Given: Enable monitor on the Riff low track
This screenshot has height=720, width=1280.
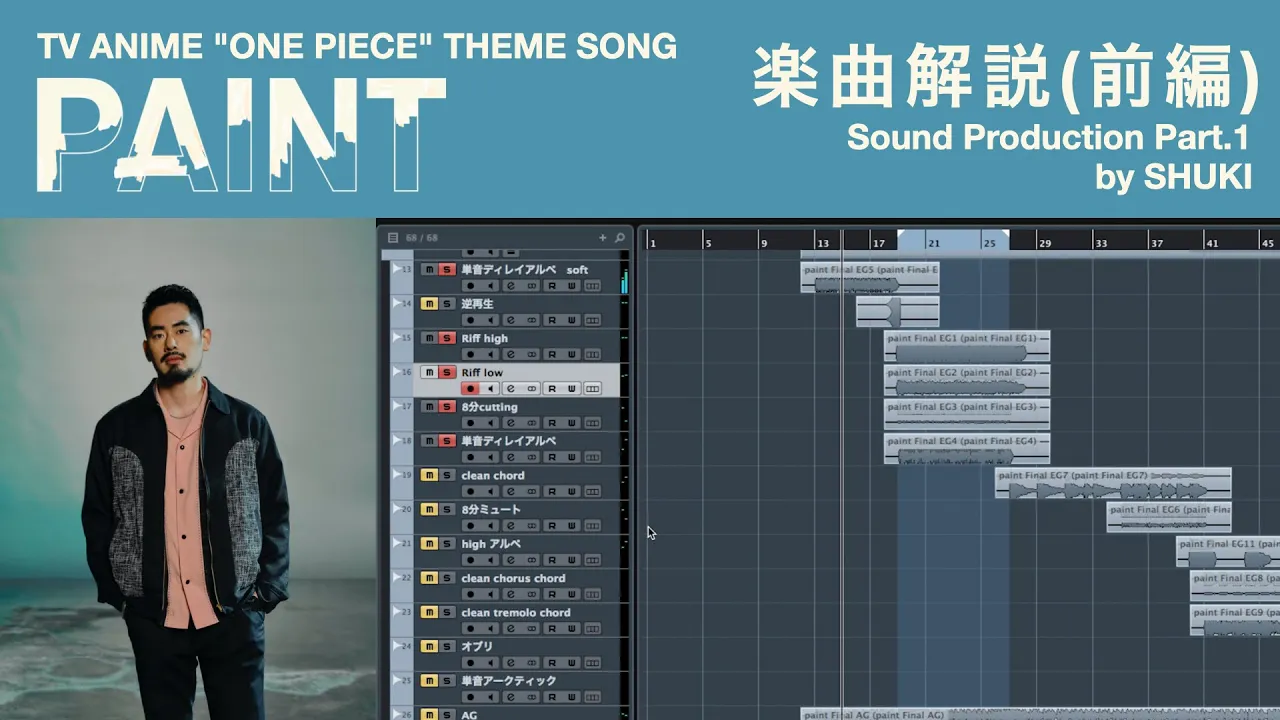Looking at the screenshot, I should click(490, 388).
